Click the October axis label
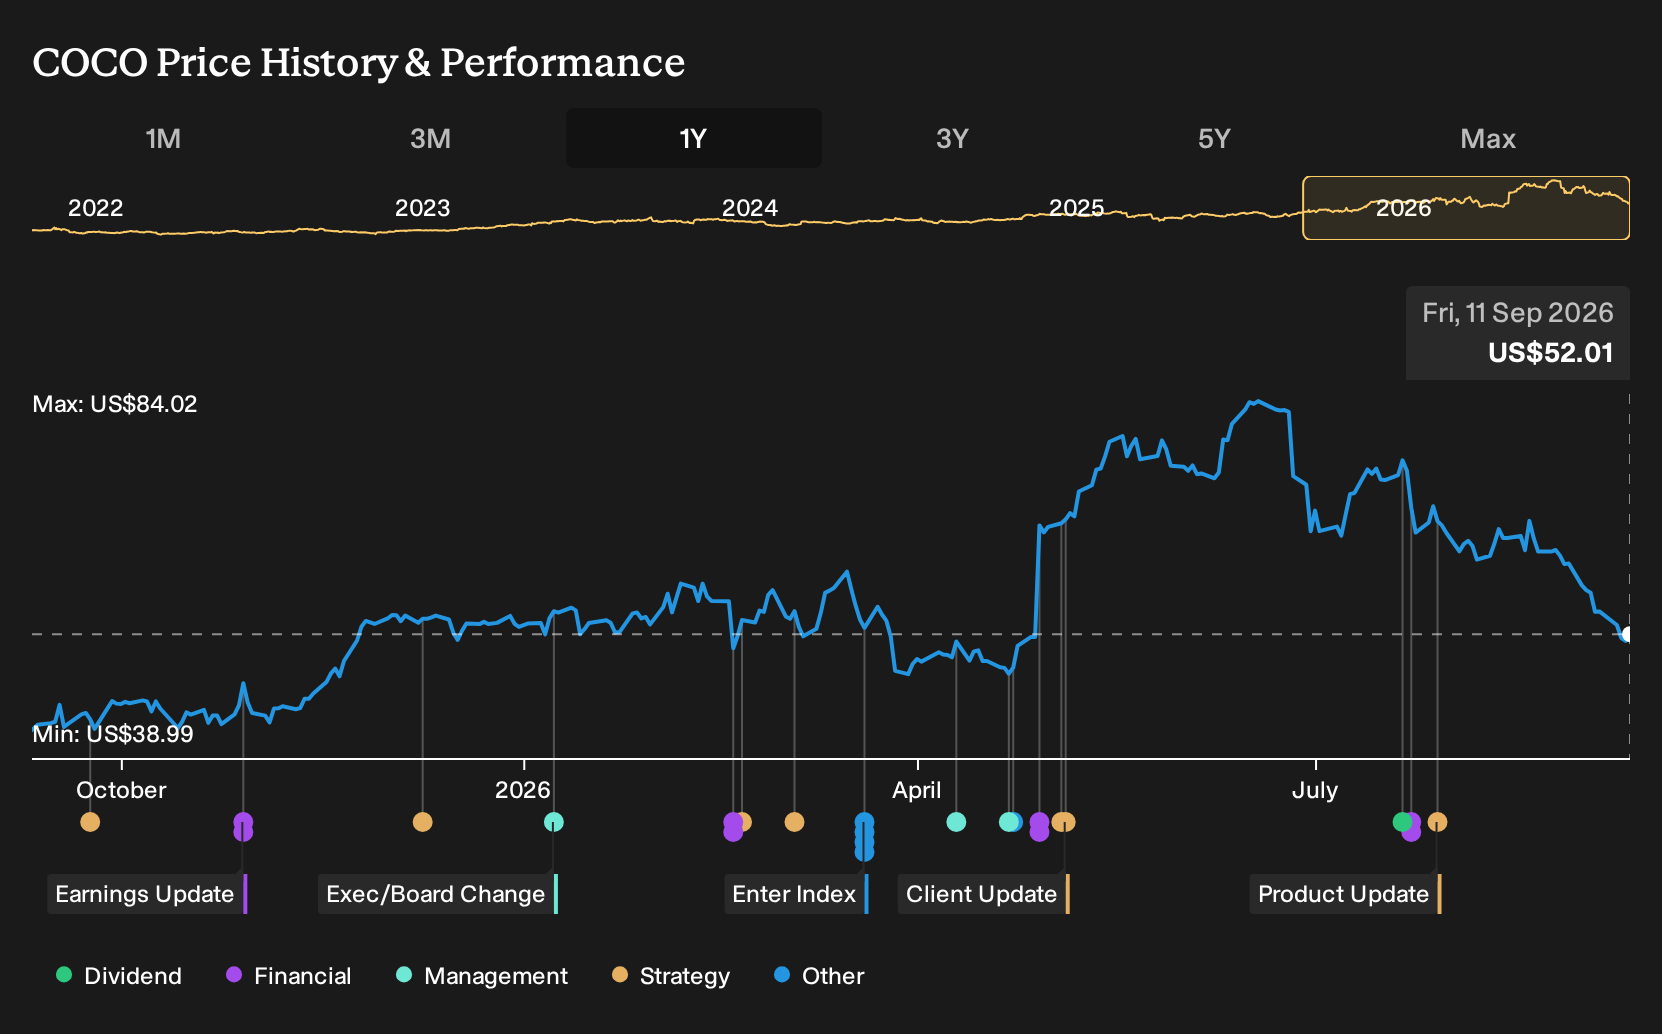Screen dimensions: 1662x1034 tap(121, 790)
